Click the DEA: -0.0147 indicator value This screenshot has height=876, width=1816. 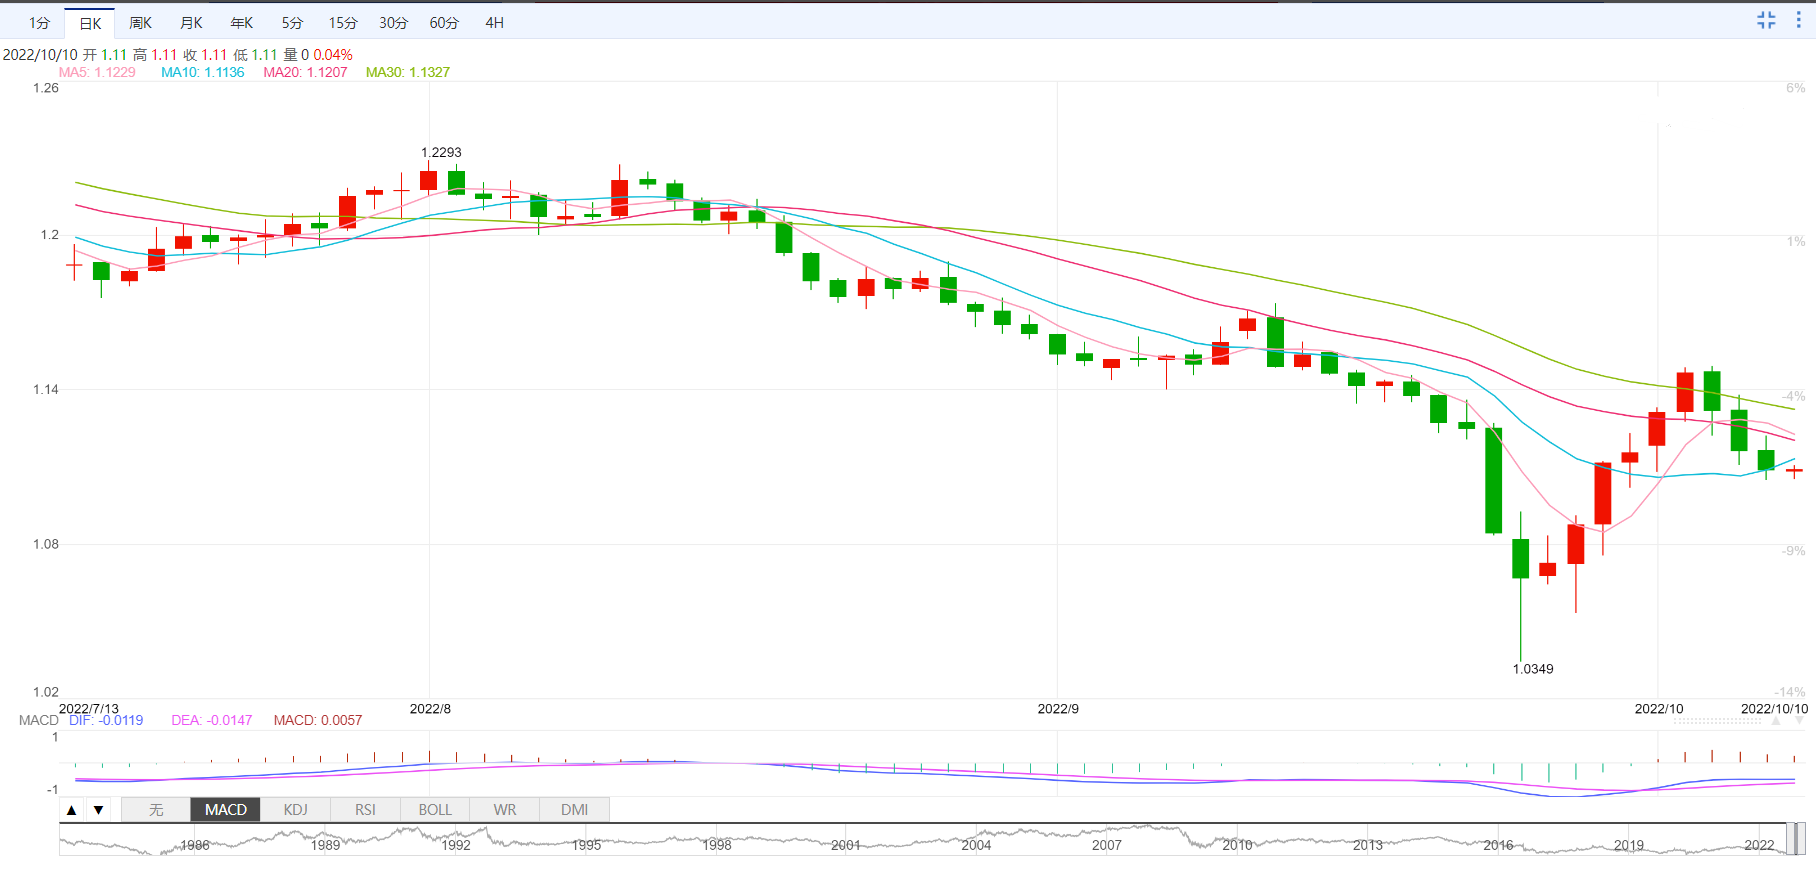(x=212, y=720)
